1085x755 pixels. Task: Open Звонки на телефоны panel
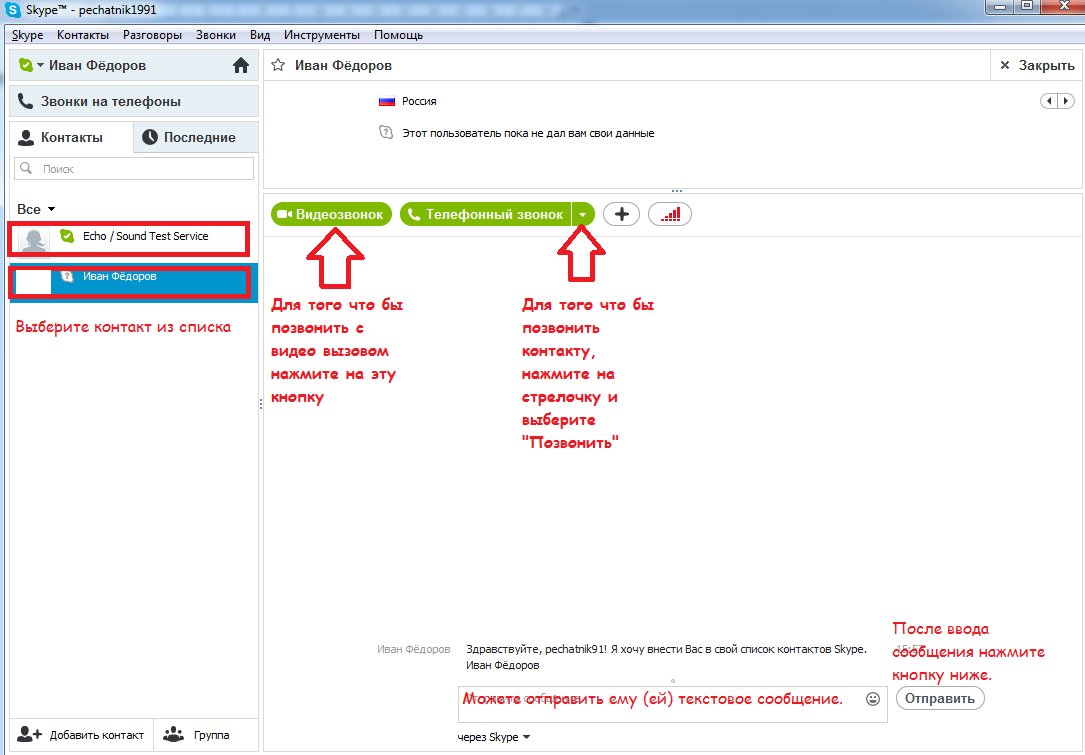[x=134, y=101]
